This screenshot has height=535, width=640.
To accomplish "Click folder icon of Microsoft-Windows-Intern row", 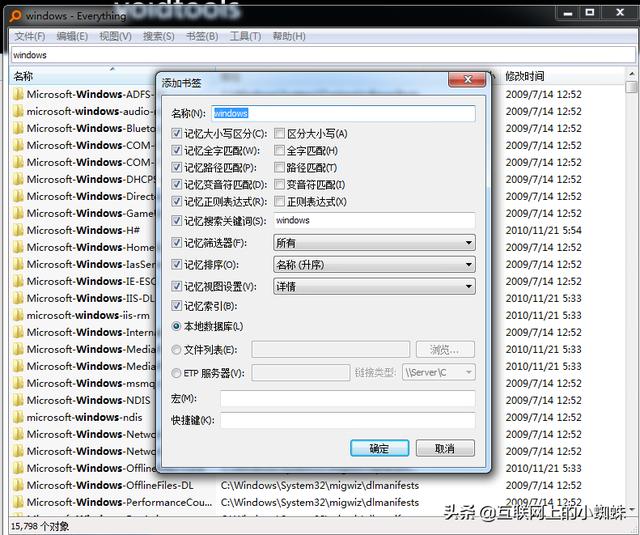I will point(18,333).
